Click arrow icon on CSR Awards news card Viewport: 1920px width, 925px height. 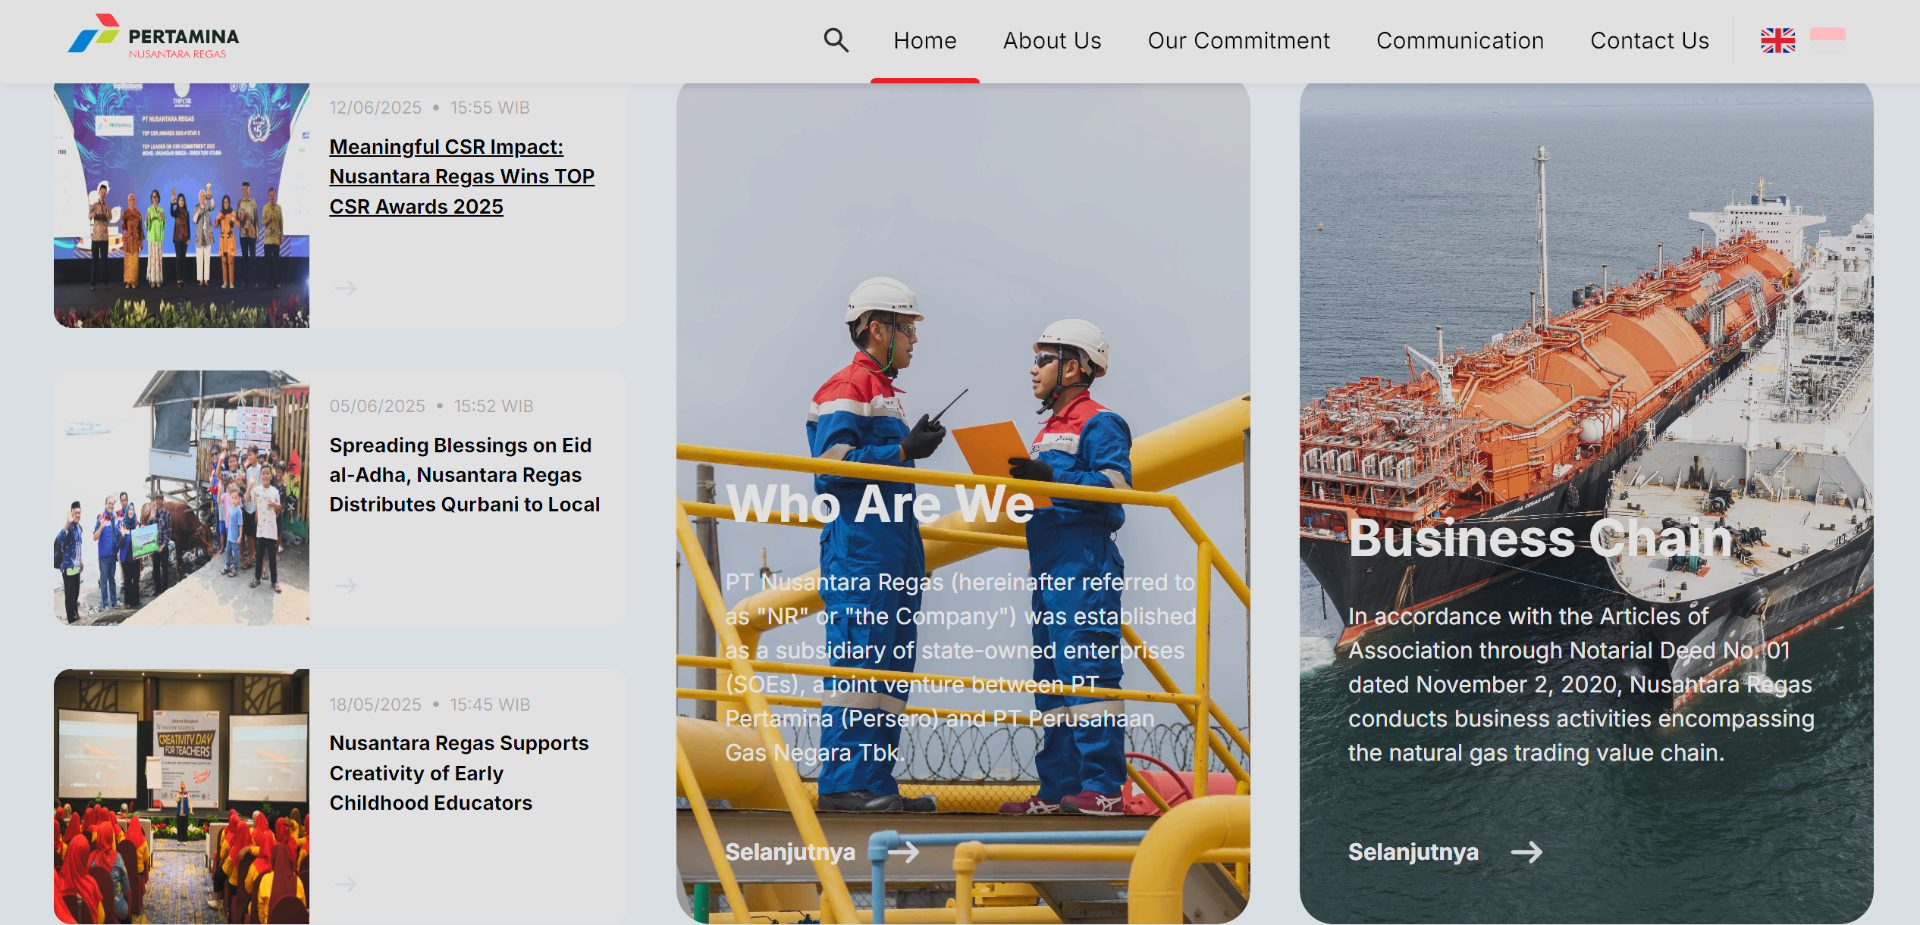click(346, 288)
